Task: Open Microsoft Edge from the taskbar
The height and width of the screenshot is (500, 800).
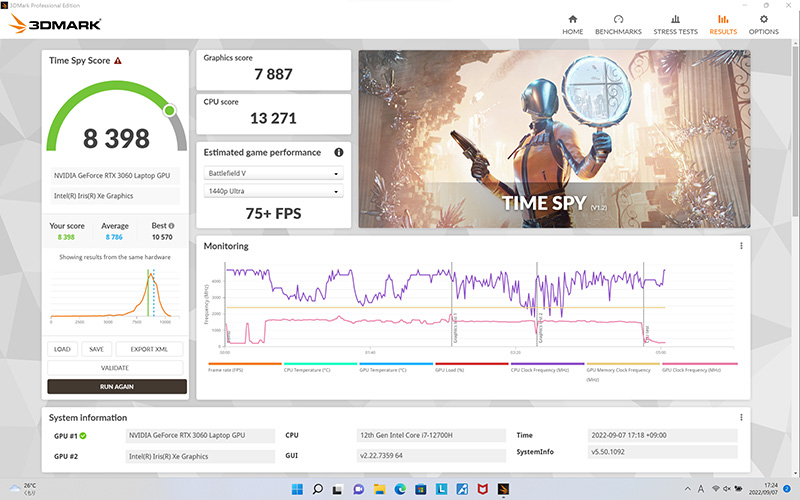Action: pos(401,490)
